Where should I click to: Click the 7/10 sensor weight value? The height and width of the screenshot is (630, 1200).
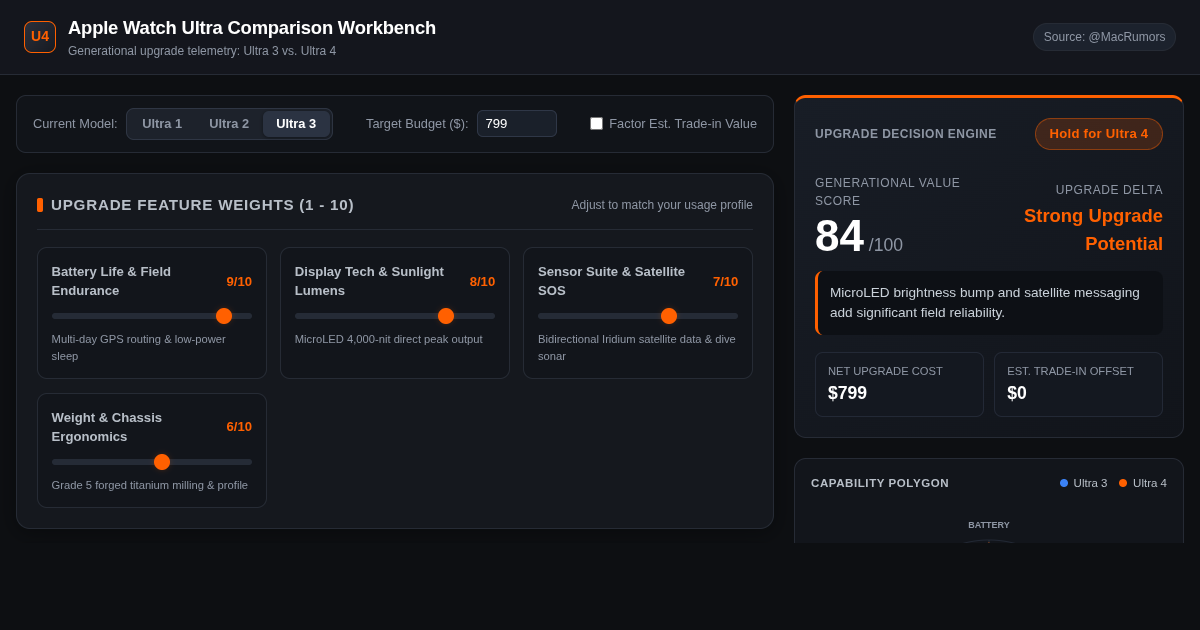pos(725,282)
